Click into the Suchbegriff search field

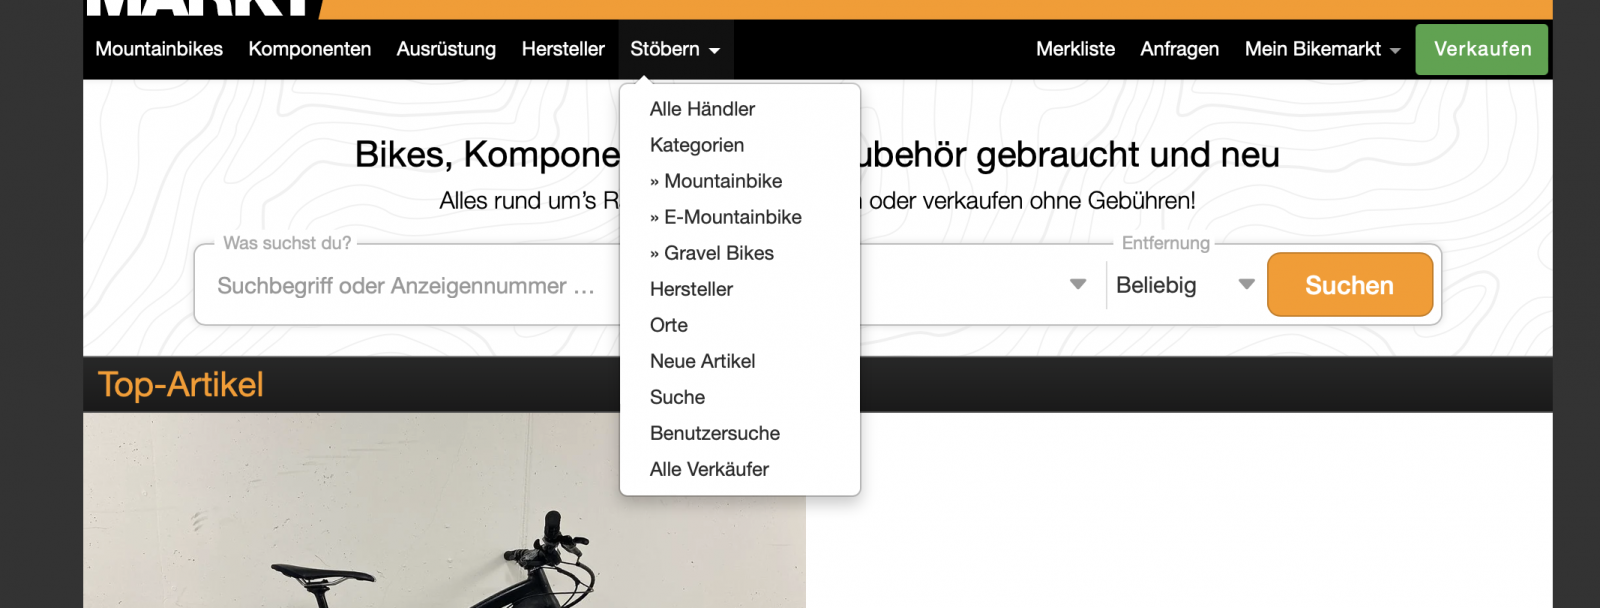406,286
